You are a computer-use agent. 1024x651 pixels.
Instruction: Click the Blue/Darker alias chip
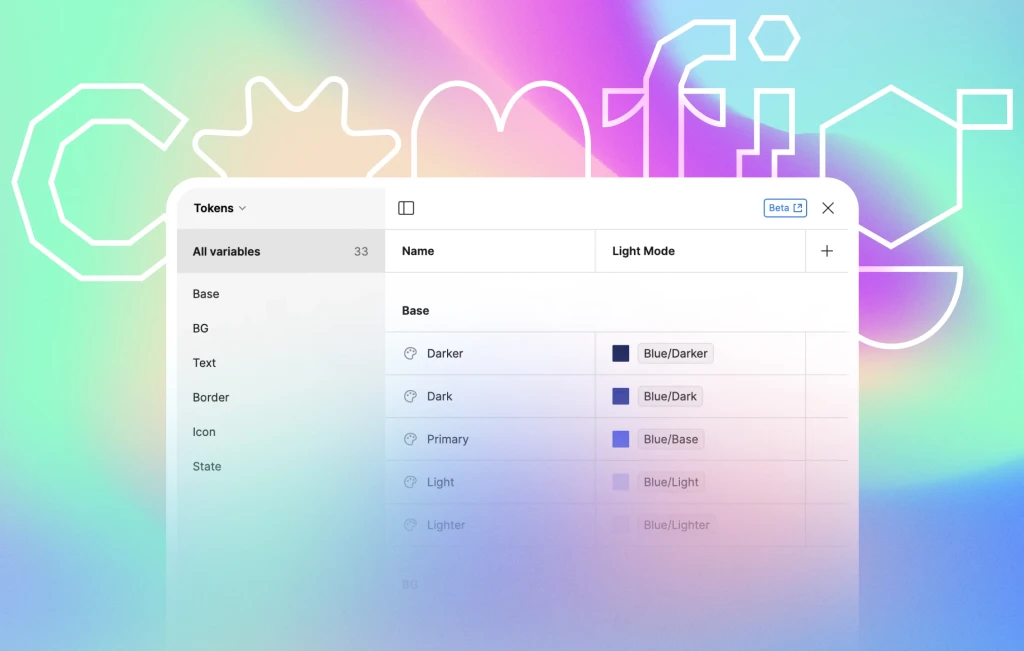tap(675, 354)
